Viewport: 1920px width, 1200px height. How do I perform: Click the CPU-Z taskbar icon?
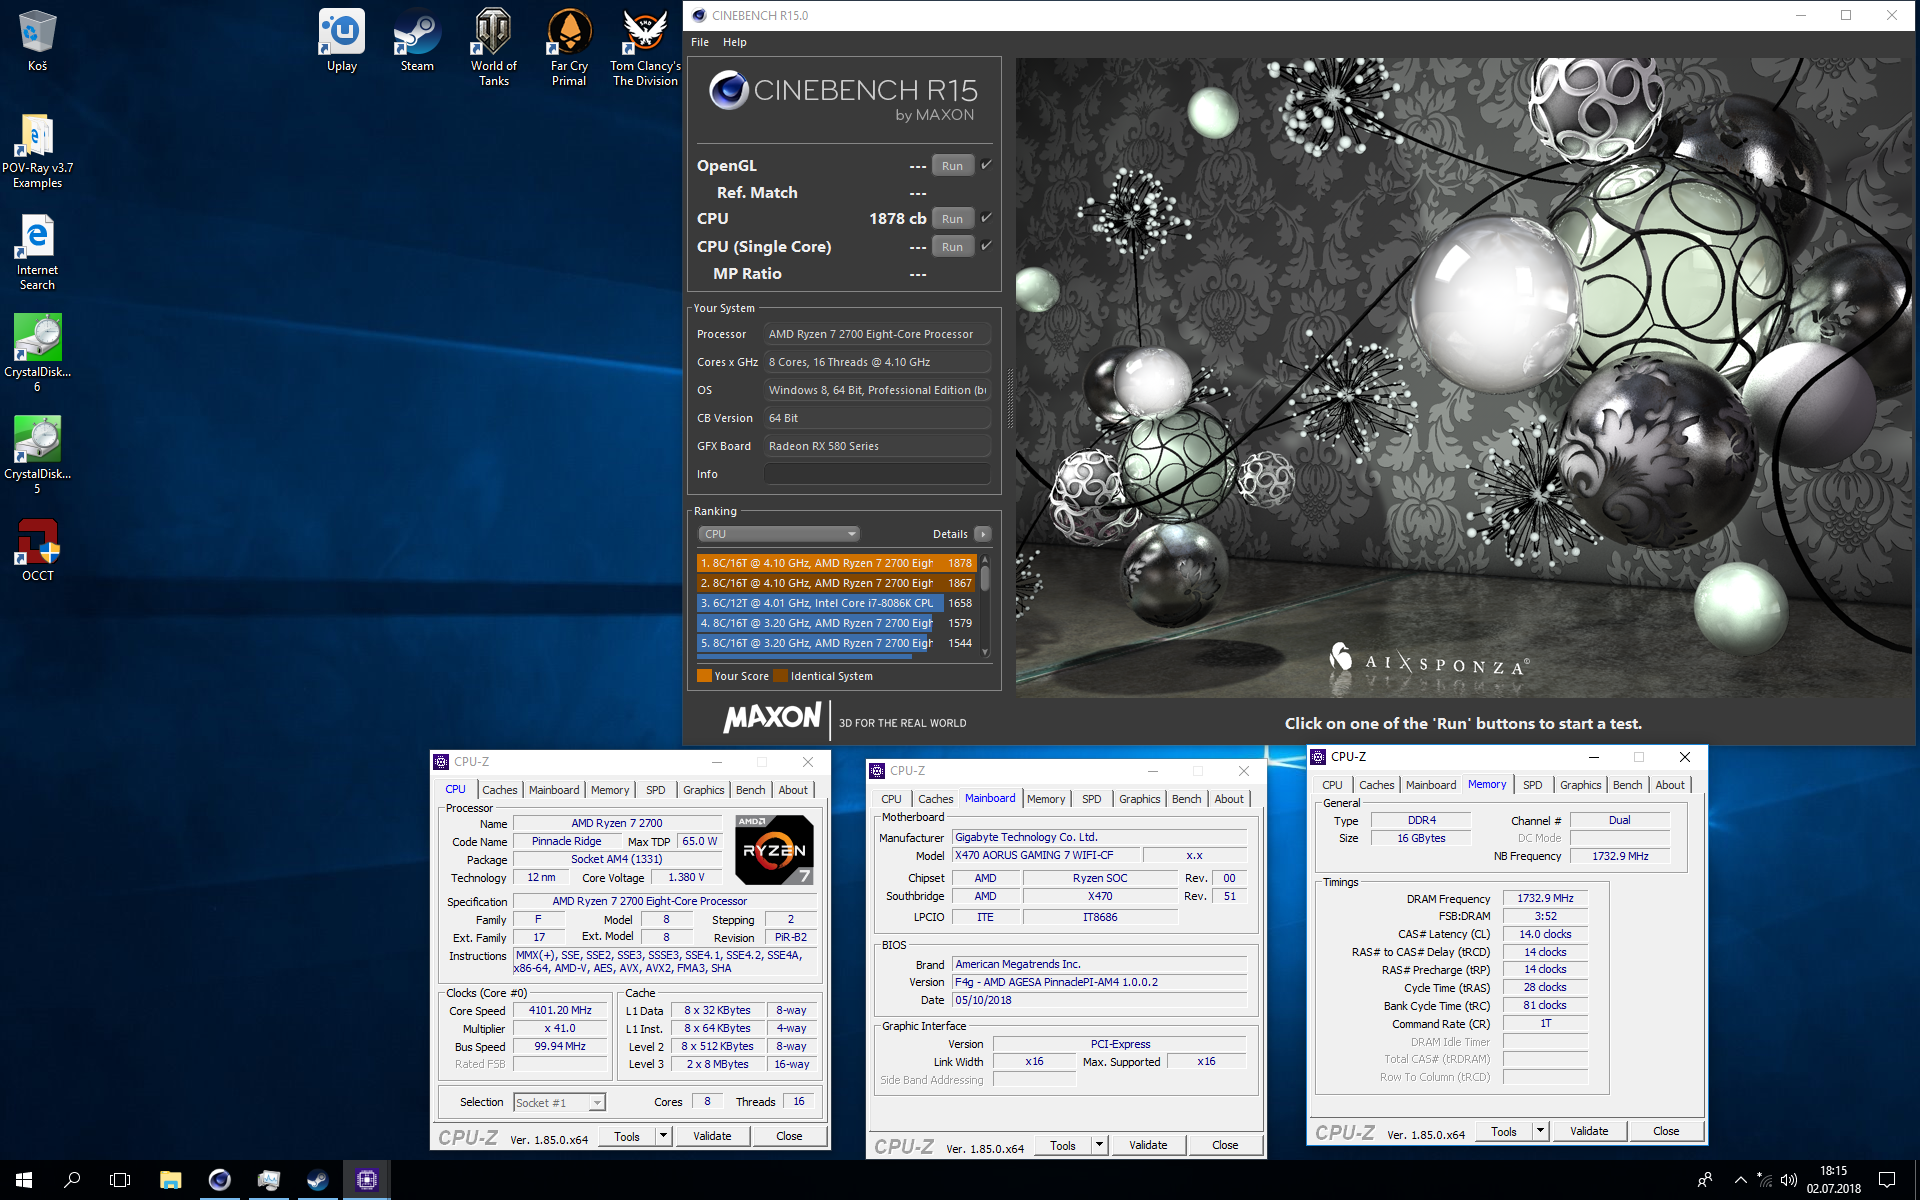click(x=366, y=1180)
